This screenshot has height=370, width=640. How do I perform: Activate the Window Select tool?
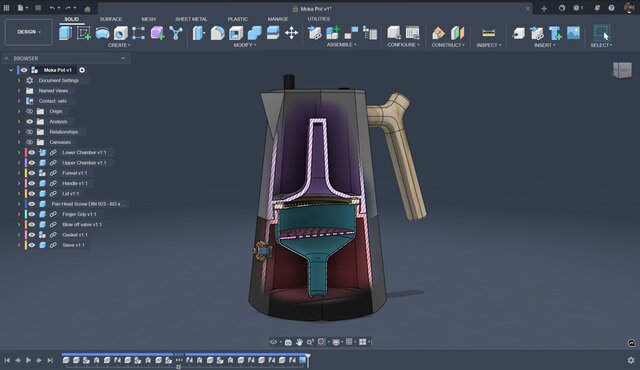coord(601,33)
